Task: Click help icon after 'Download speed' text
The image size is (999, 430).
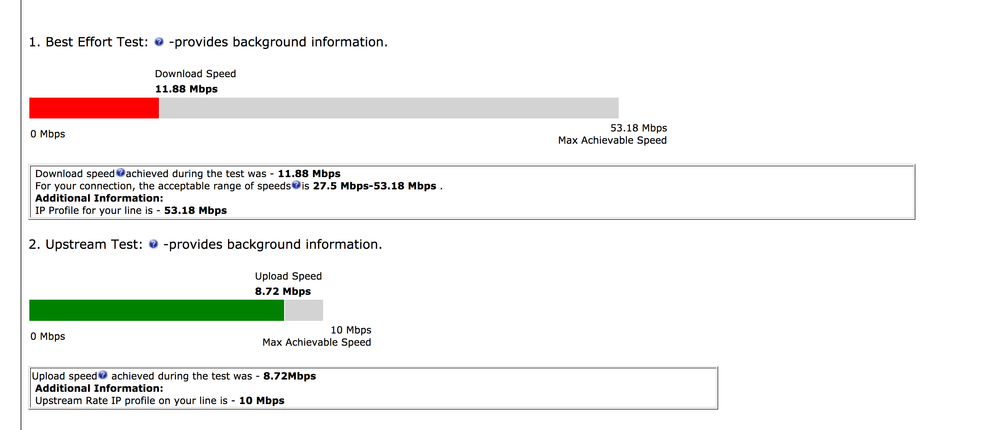Action: [x=120, y=173]
